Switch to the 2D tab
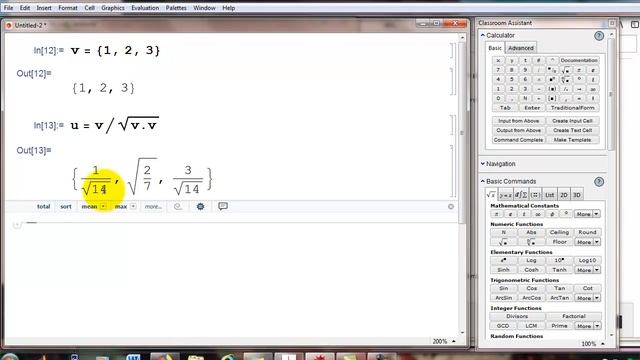This screenshot has height=360, width=640. [564, 195]
